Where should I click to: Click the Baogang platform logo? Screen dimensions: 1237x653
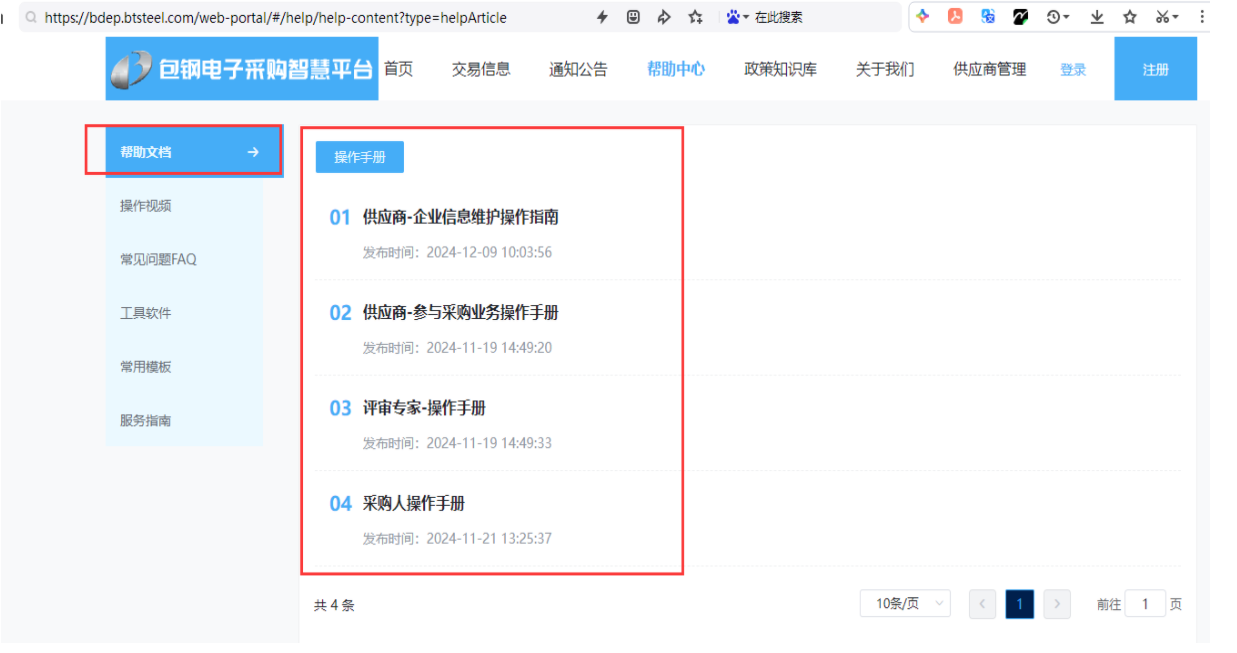click(x=242, y=69)
